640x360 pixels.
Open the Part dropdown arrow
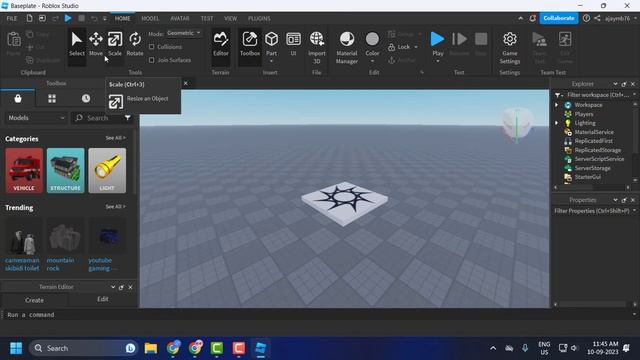pos(271,61)
